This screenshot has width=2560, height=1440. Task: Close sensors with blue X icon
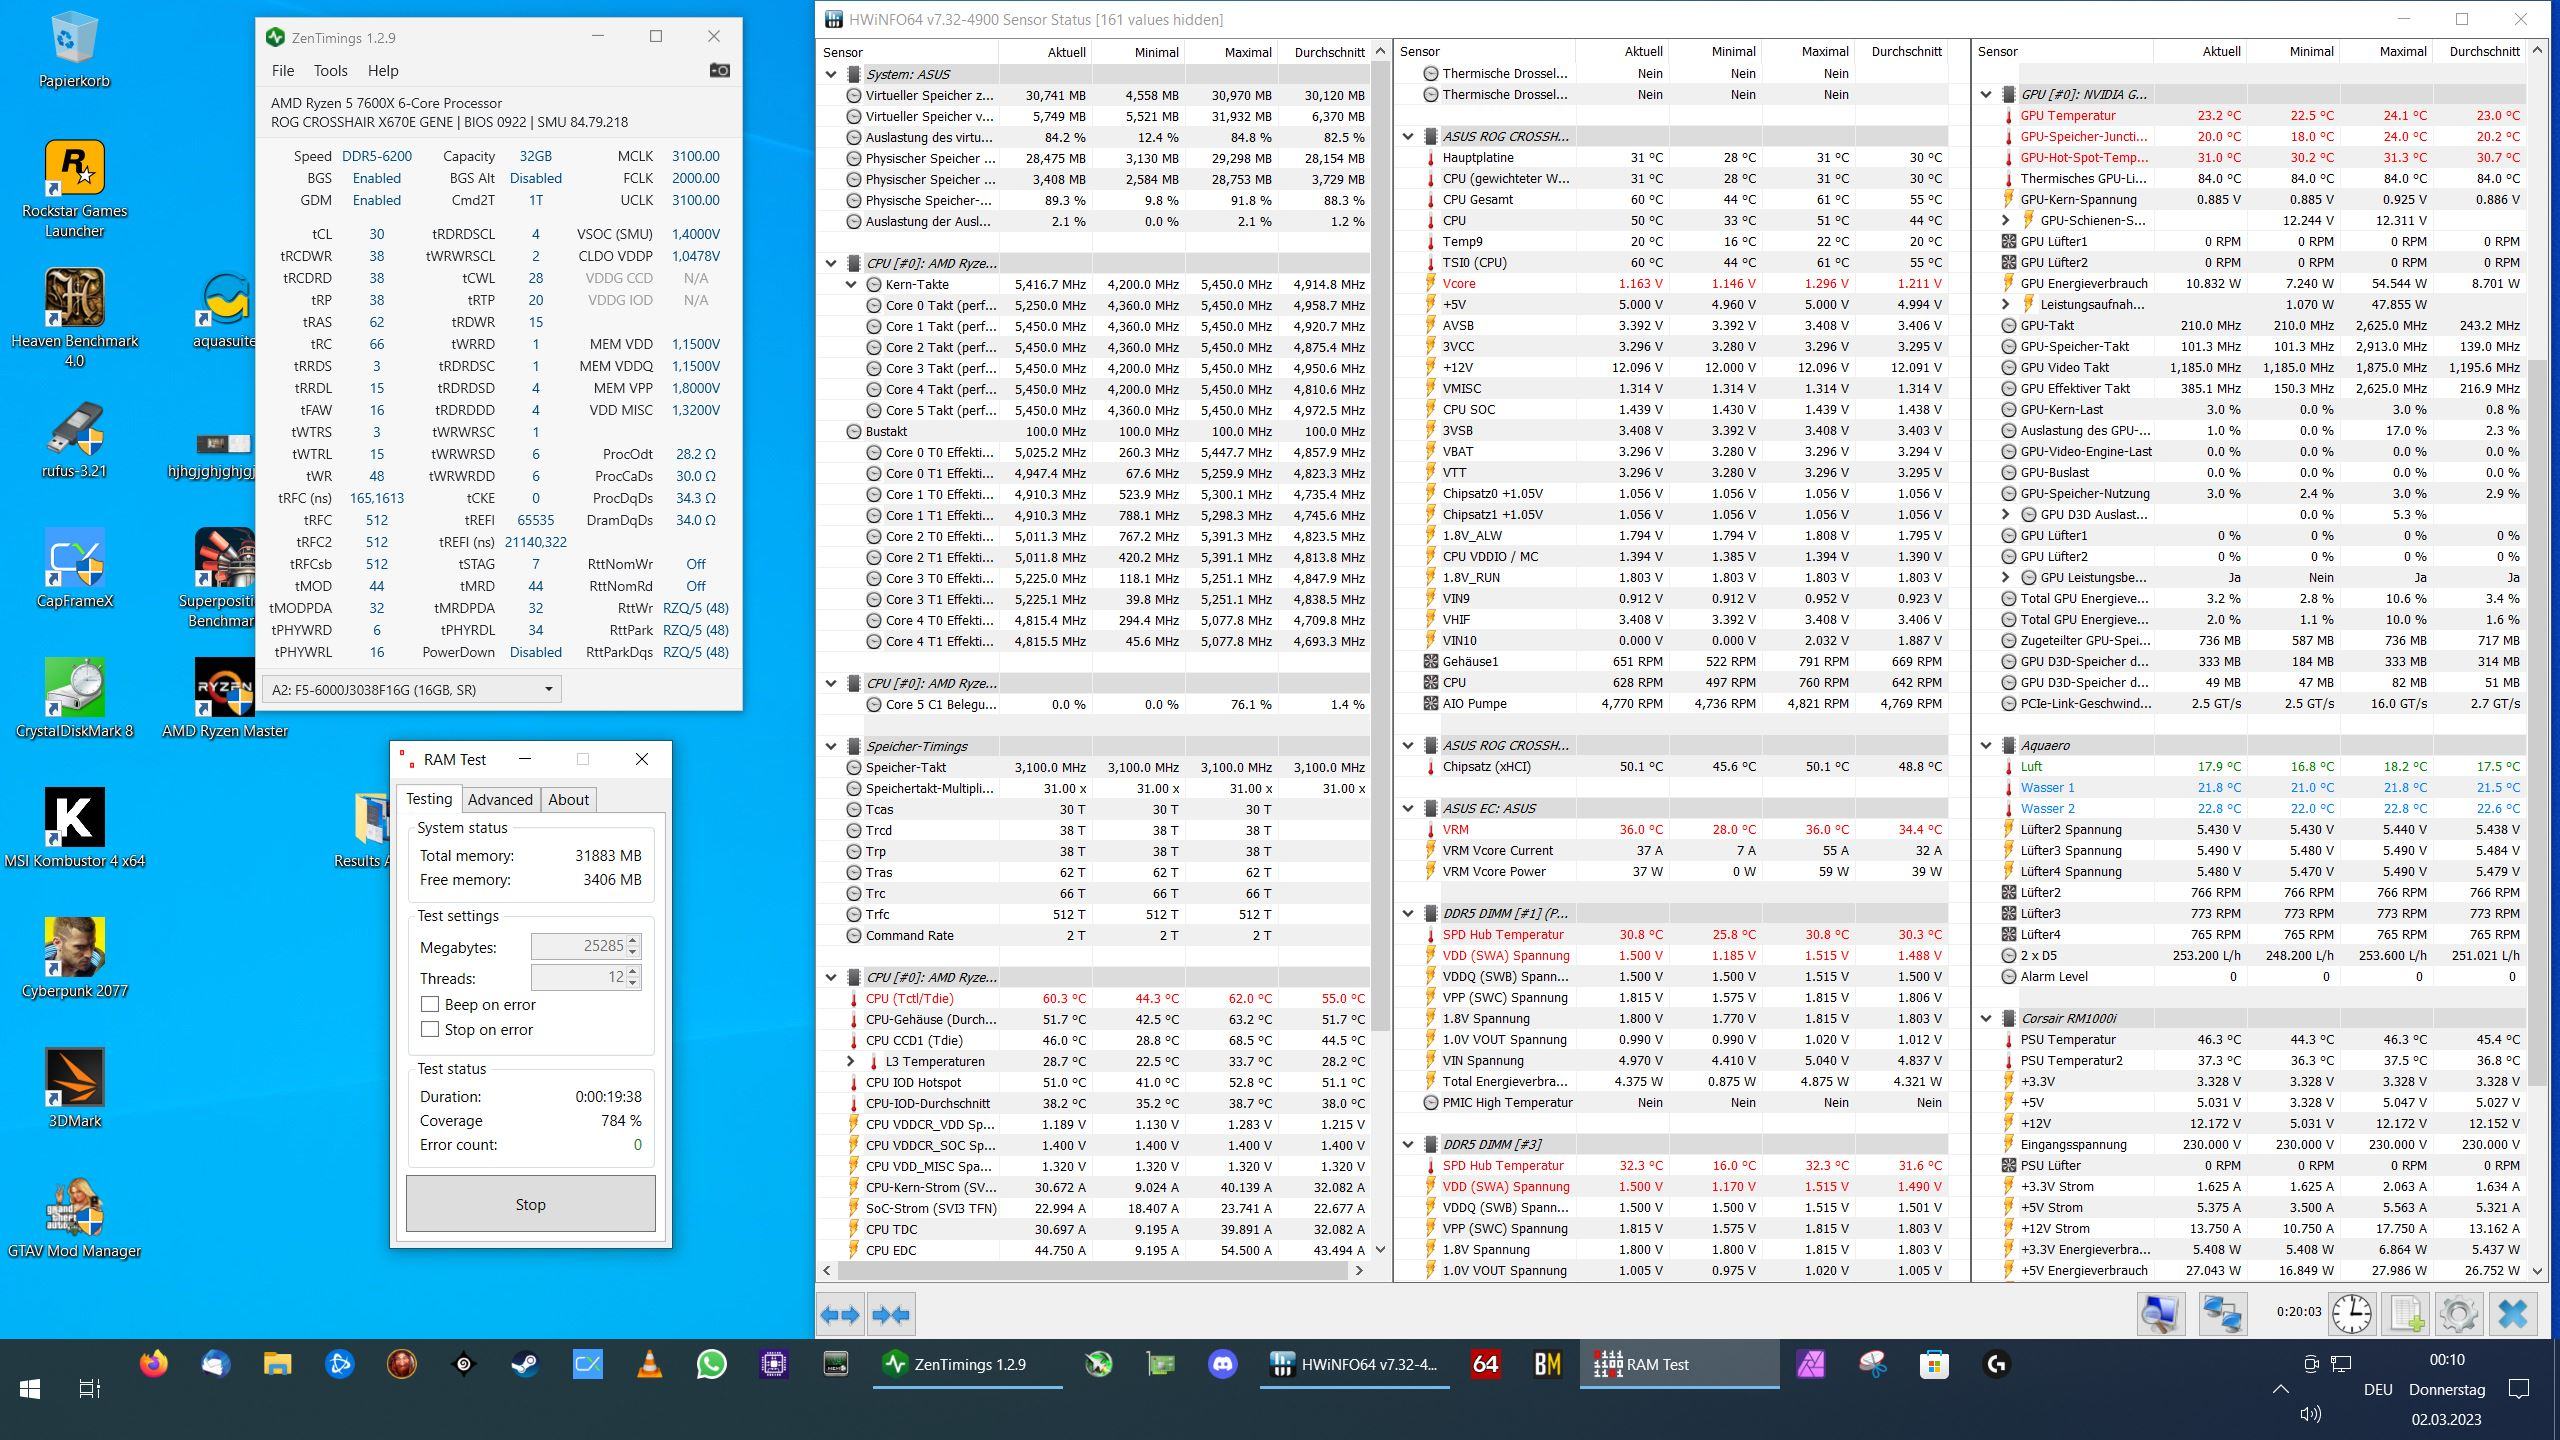pyautogui.click(x=2512, y=1313)
